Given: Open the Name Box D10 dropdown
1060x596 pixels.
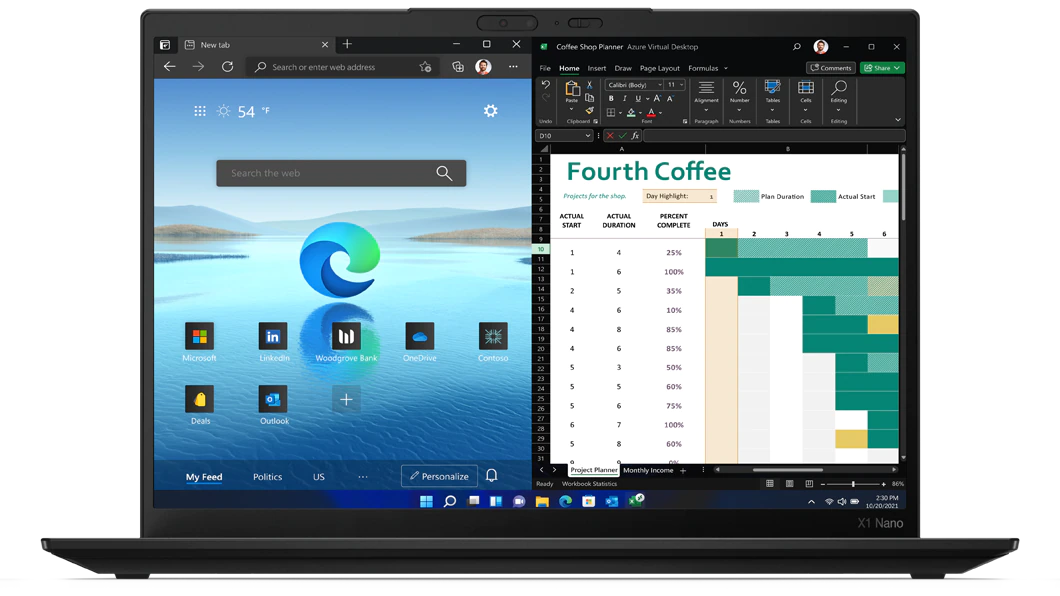Looking at the screenshot, I should click(587, 136).
